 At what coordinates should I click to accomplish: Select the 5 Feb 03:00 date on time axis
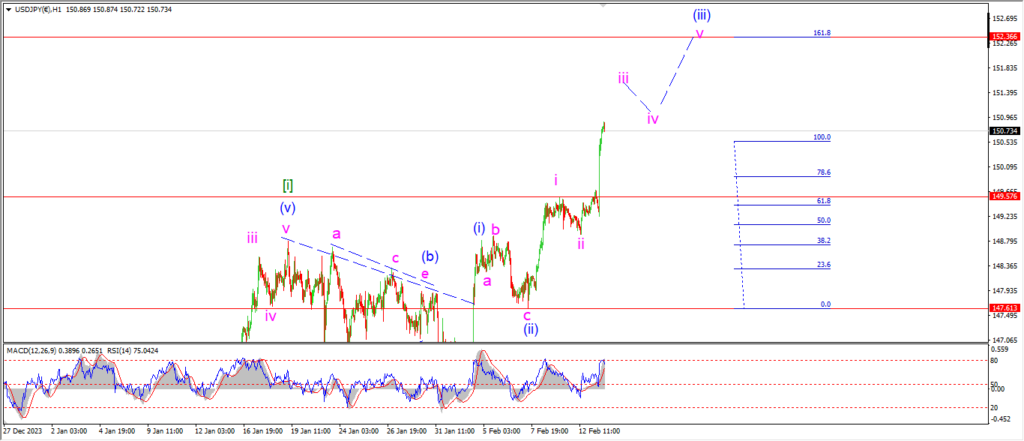coord(501,432)
